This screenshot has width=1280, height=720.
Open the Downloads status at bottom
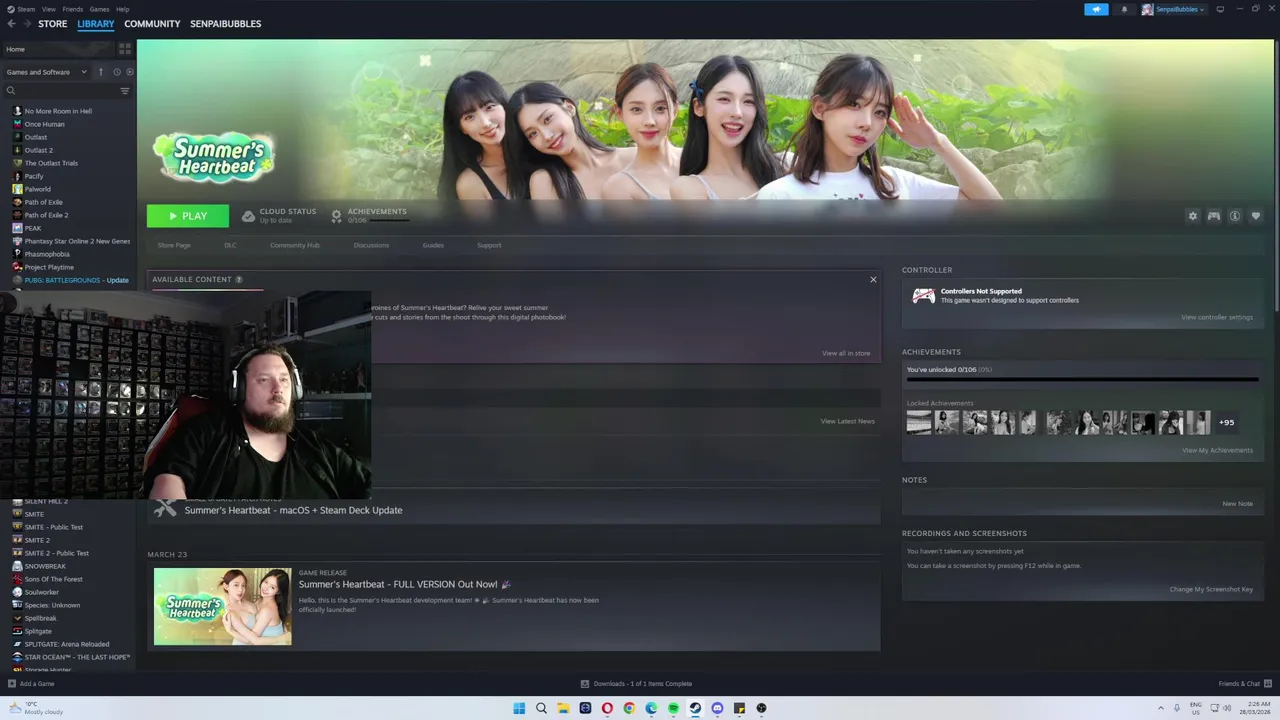[637, 684]
